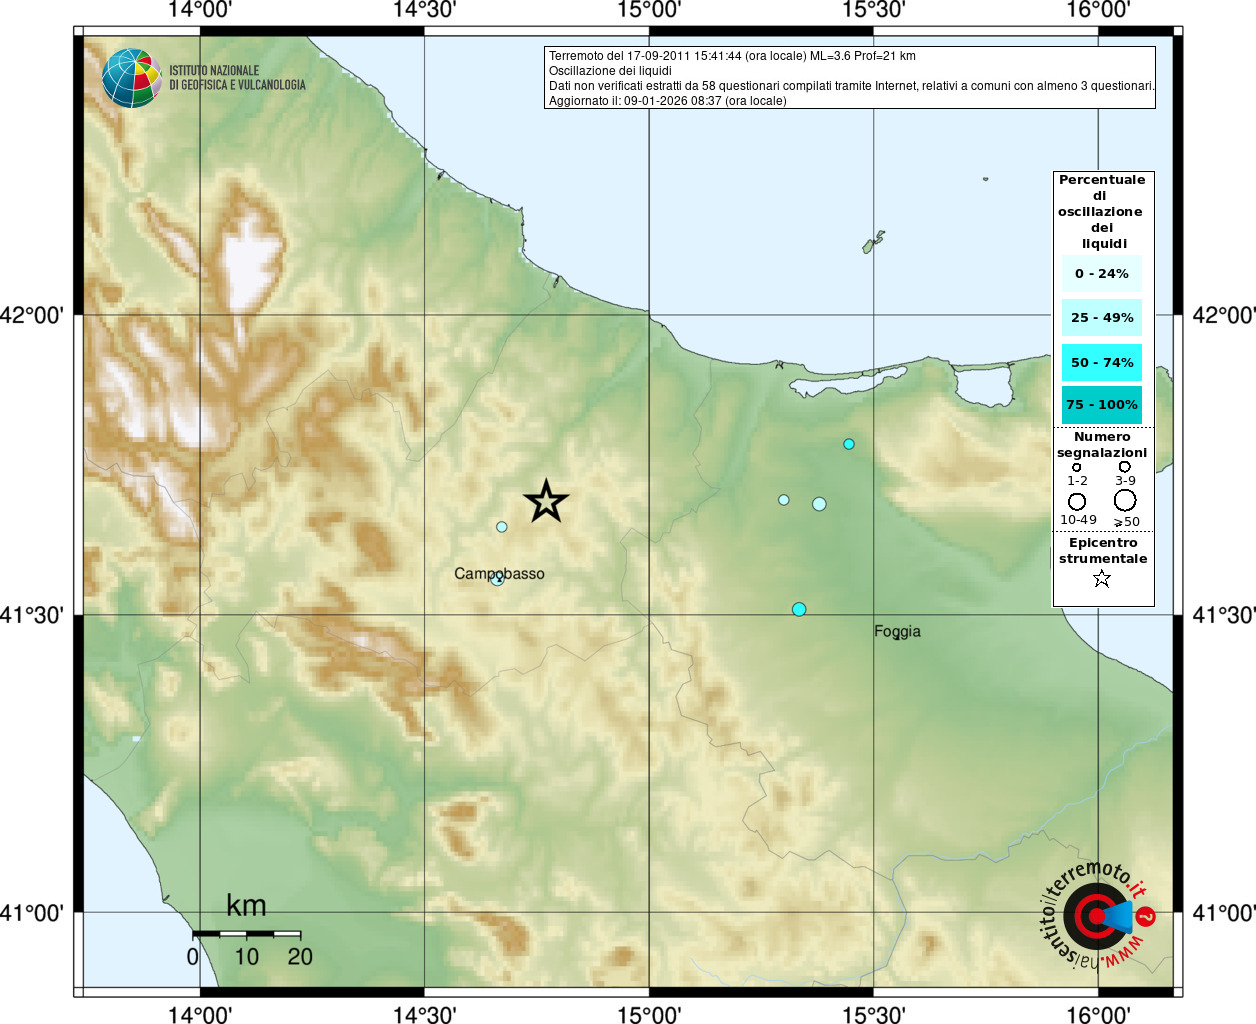This screenshot has height=1024, width=1256.
Task: Click the left 41°30' latitude label
Action: click(x=31, y=615)
